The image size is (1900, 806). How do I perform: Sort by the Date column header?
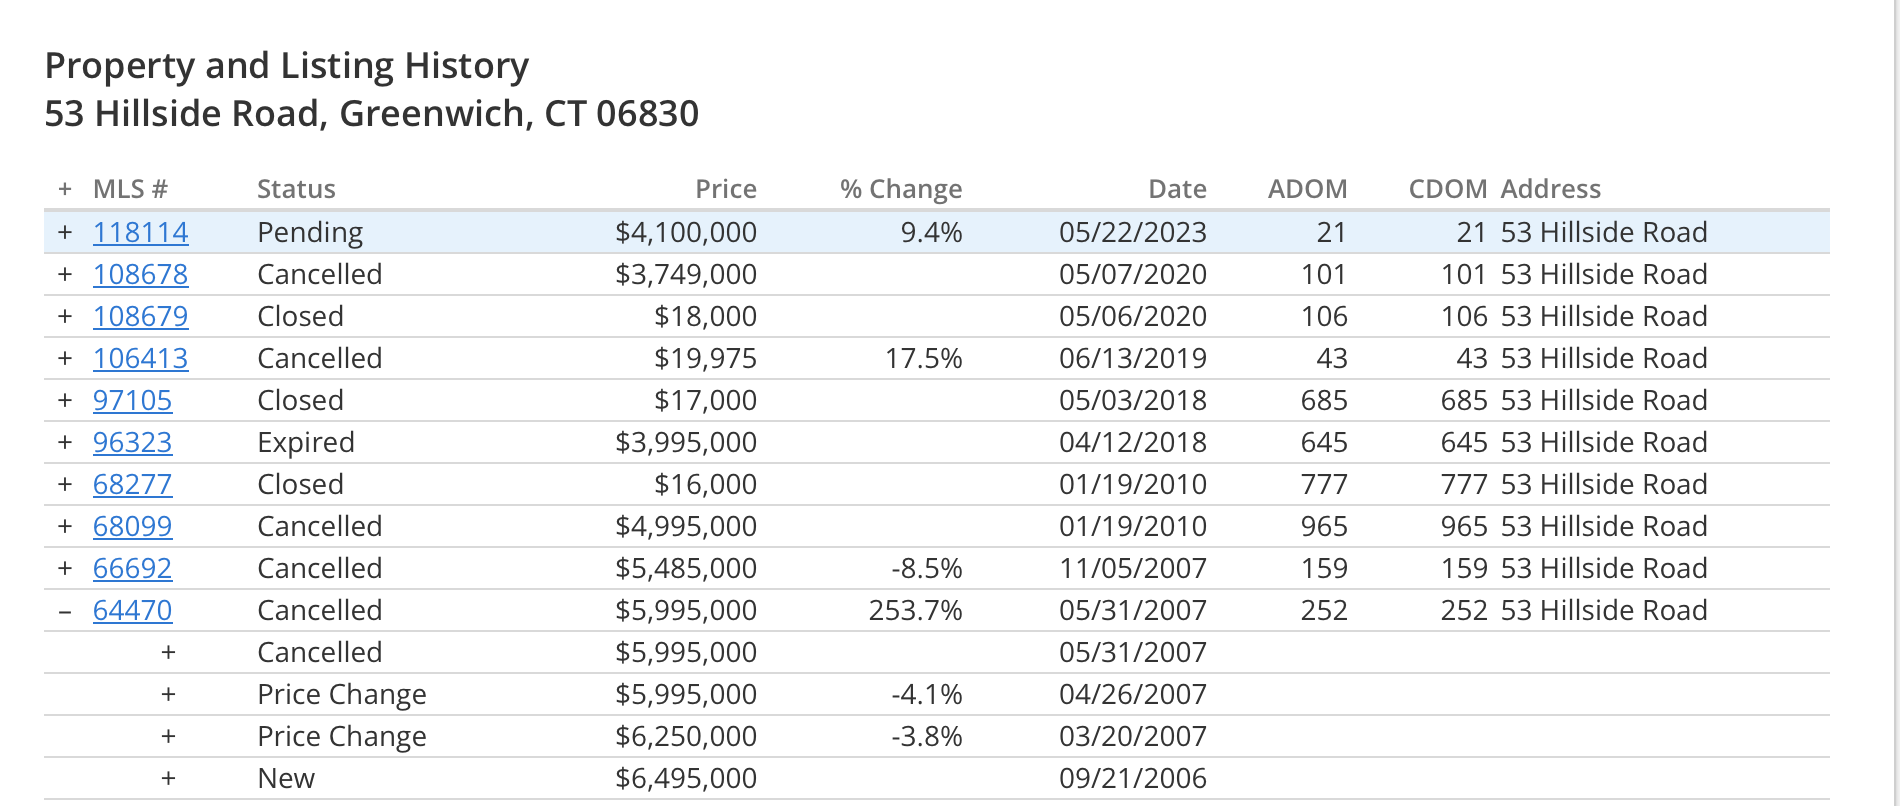tap(1177, 189)
